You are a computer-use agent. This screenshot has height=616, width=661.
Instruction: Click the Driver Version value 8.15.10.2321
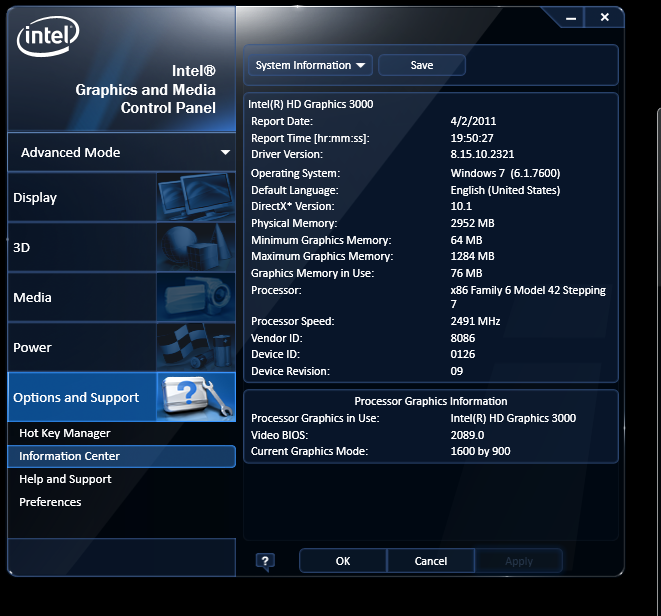484,155
